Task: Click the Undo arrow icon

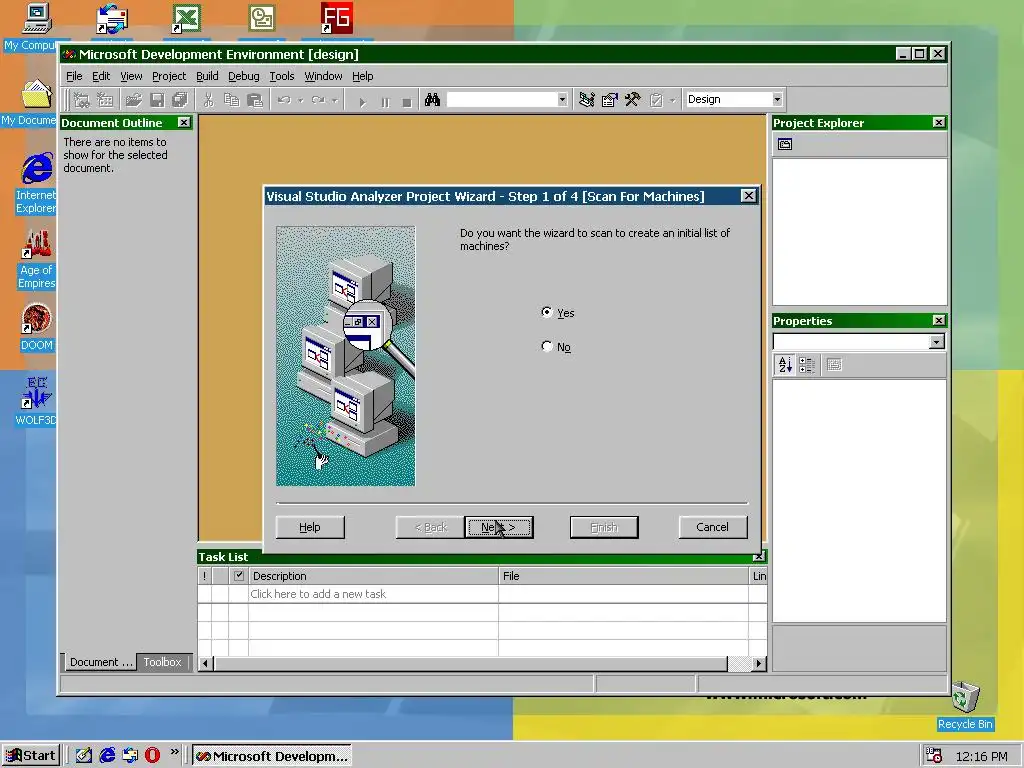Action: [x=284, y=100]
